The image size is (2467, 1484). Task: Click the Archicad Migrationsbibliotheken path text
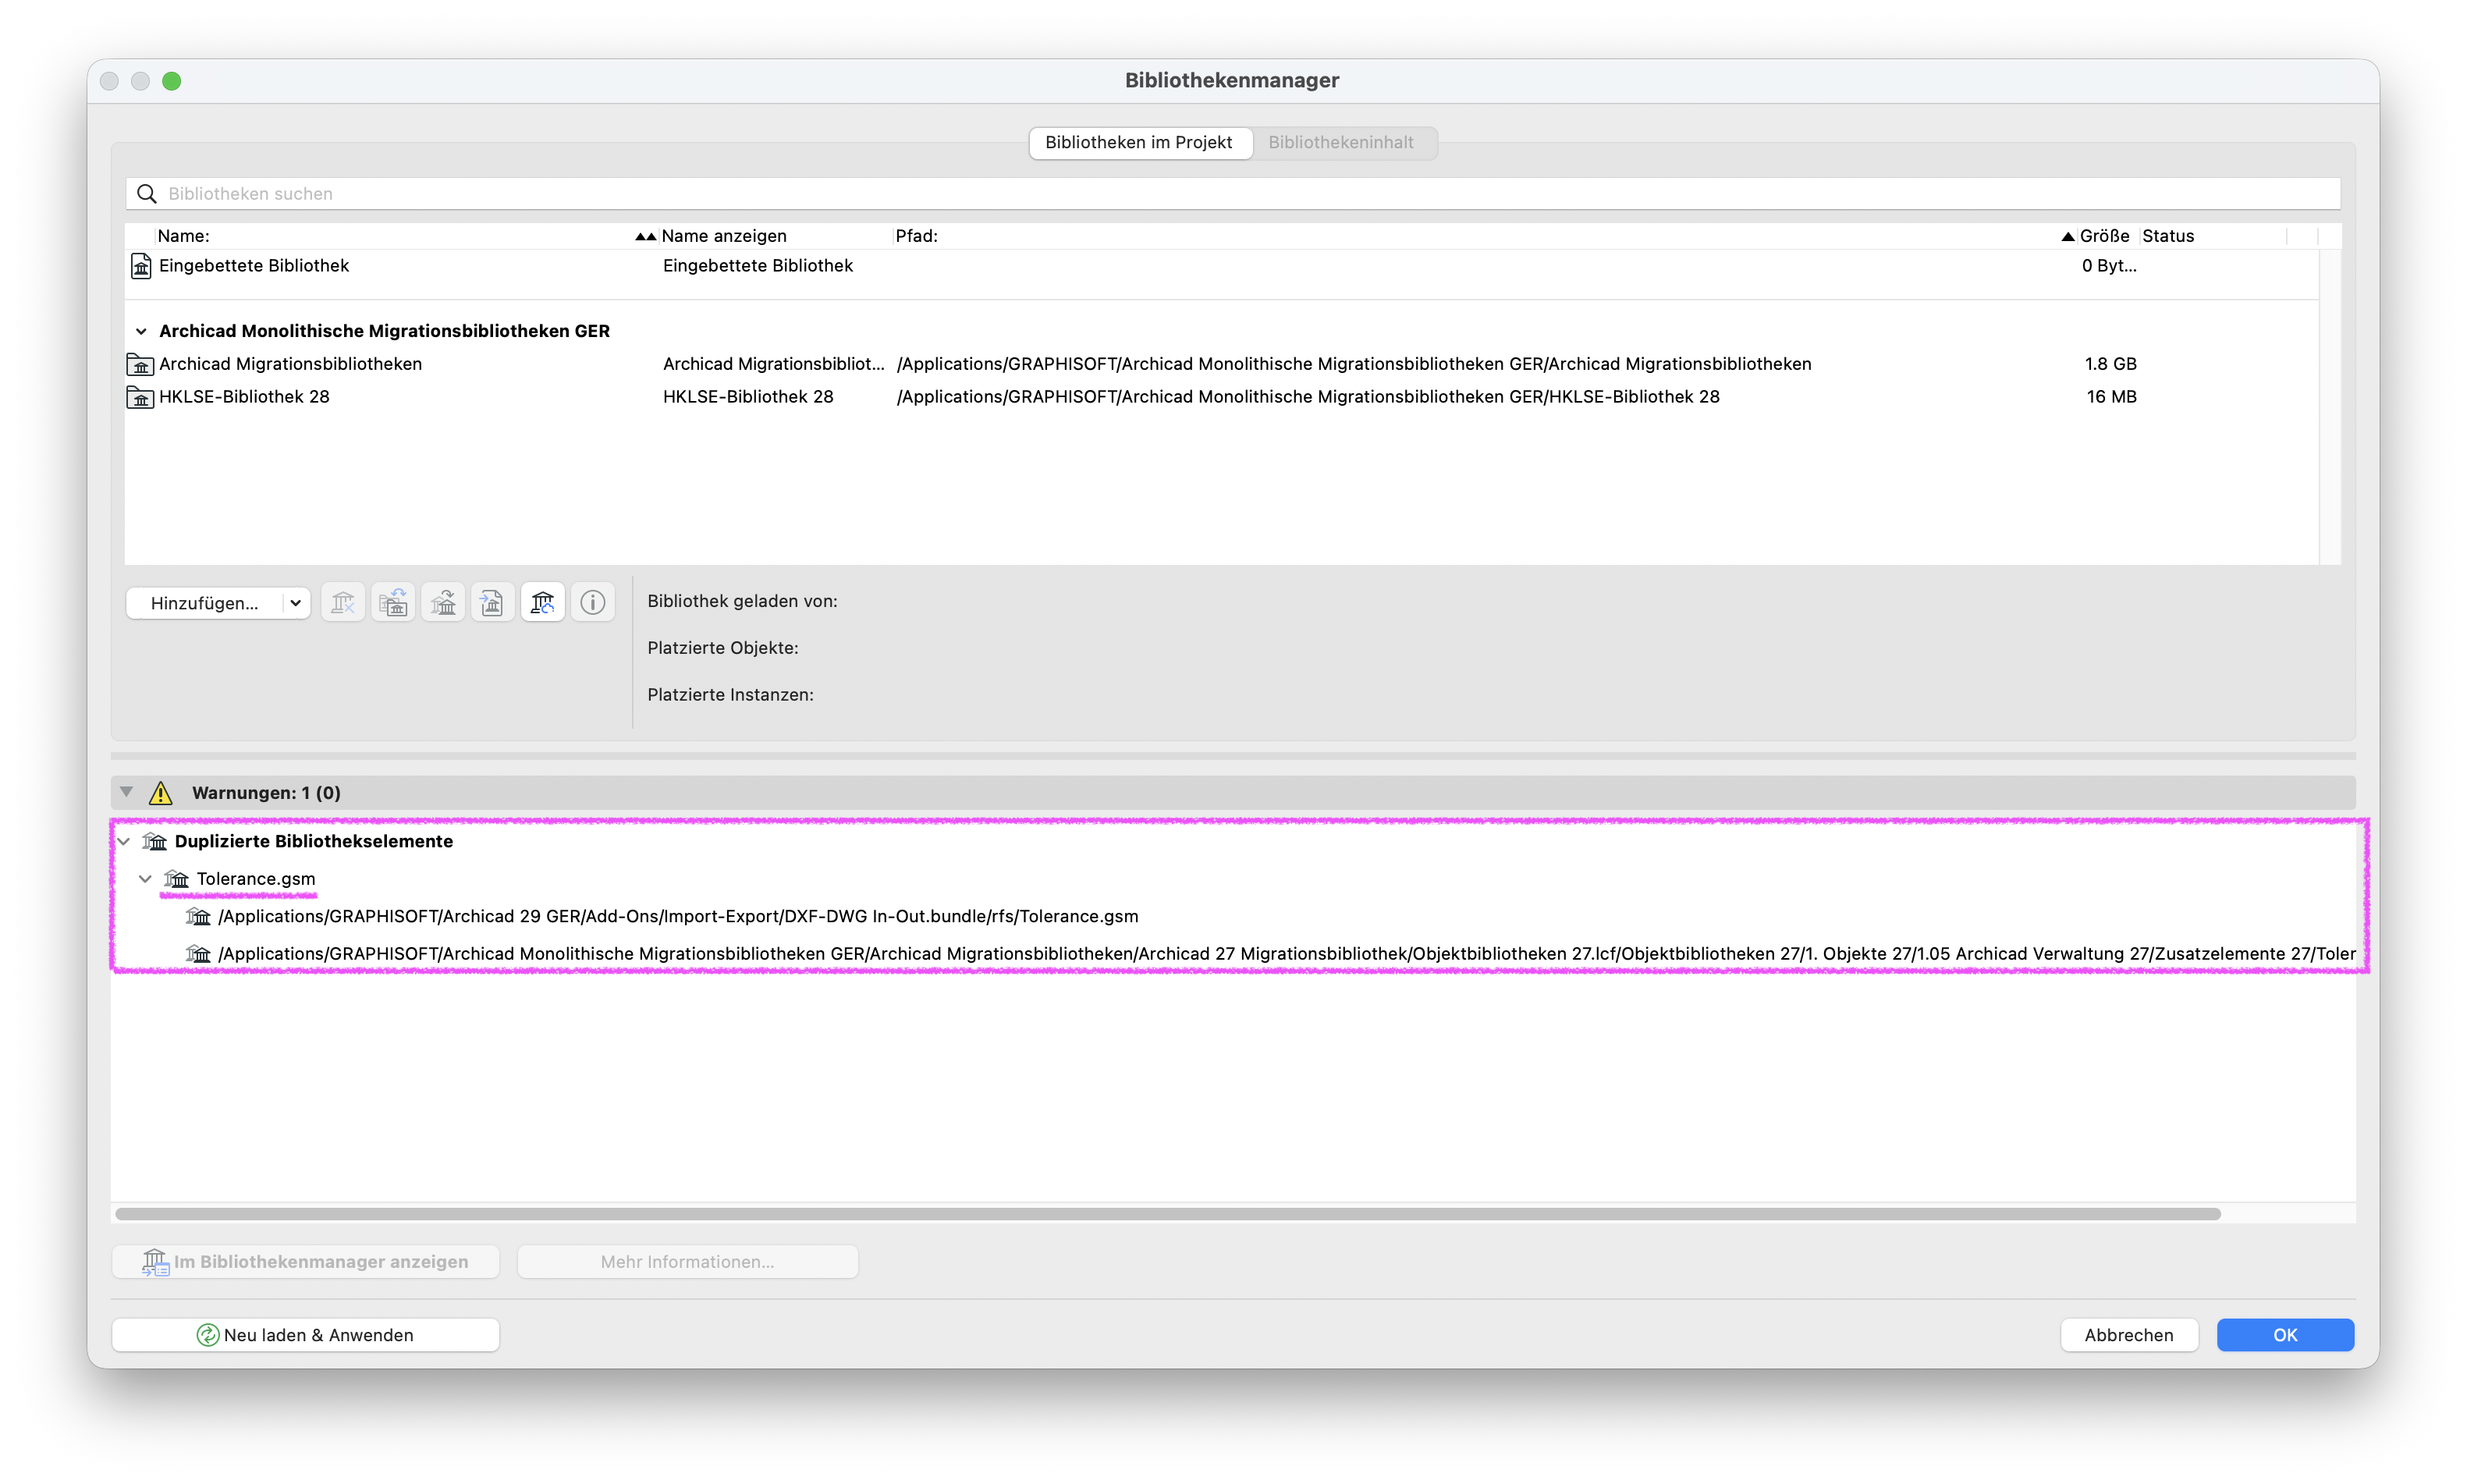[1354, 364]
